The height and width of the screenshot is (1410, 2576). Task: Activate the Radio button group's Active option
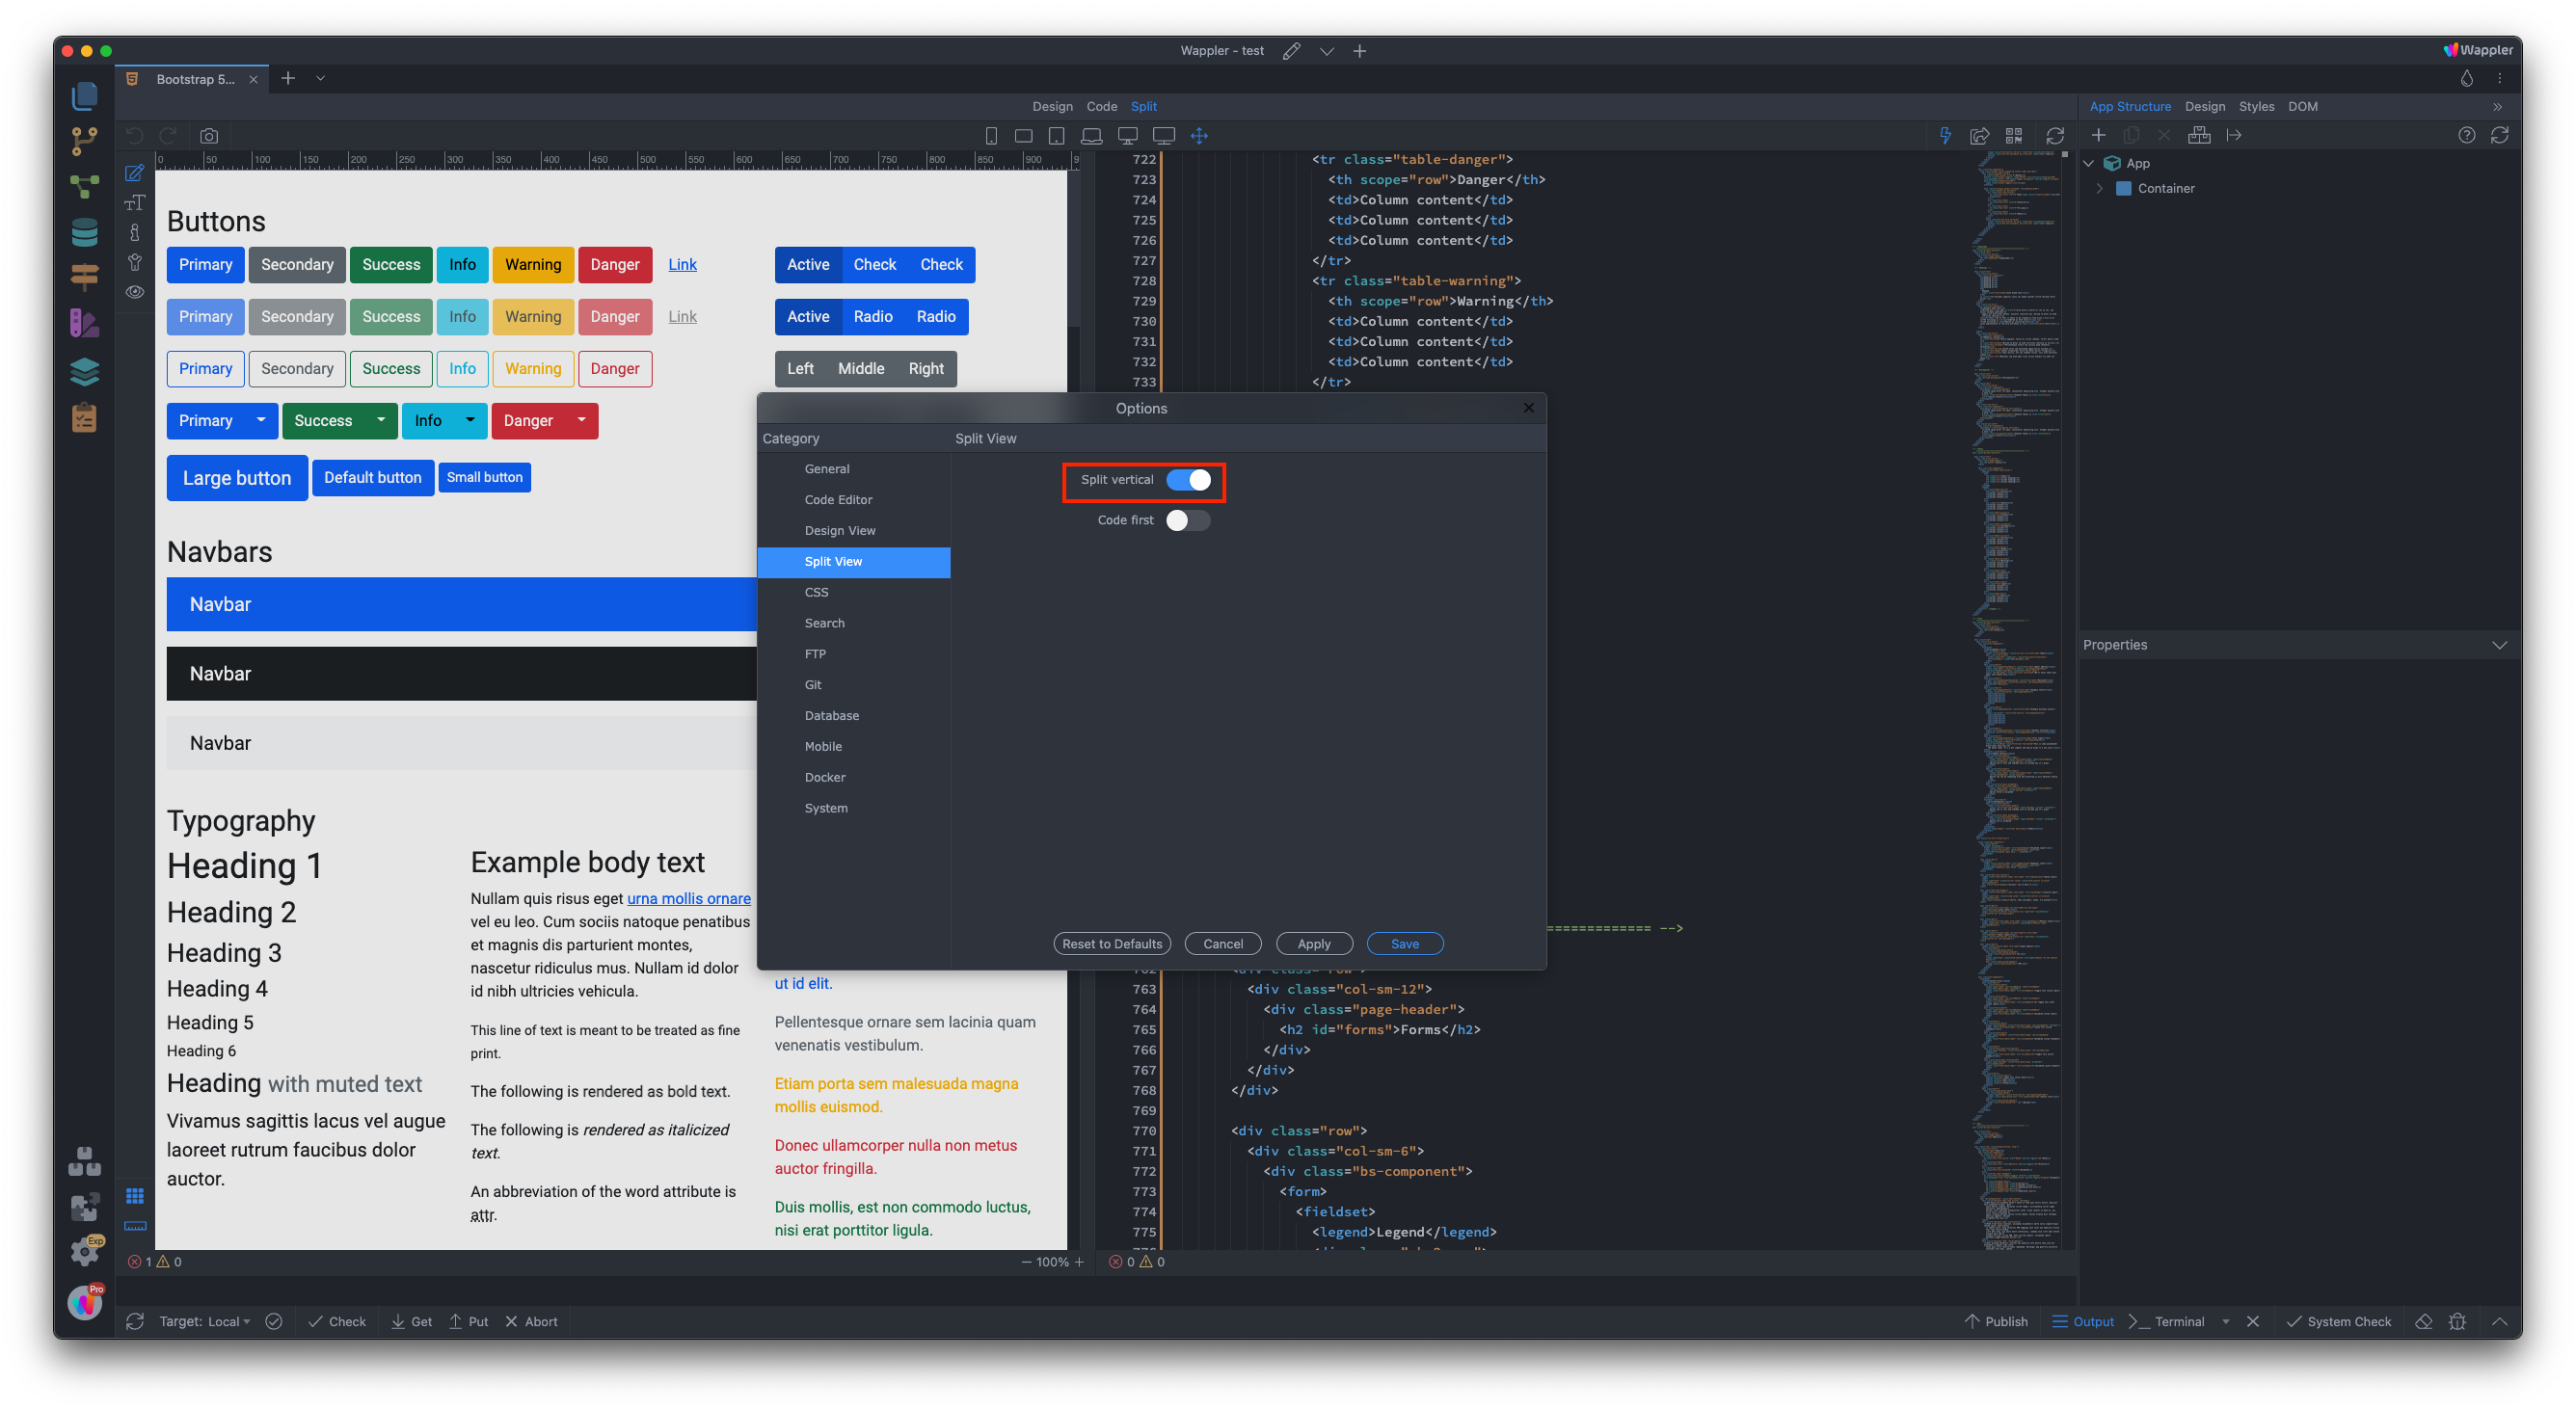807,317
